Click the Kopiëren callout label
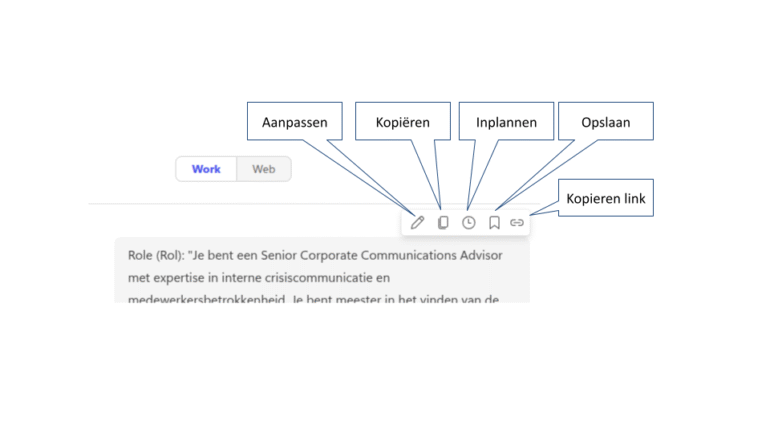The width and height of the screenshot is (770, 433). click(x=402, y=122)
